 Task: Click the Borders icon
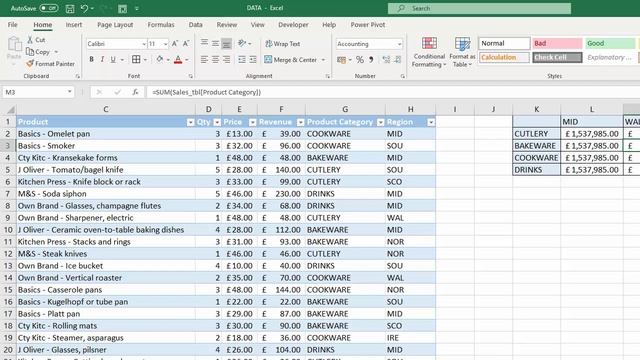click(x=136, y=60)
